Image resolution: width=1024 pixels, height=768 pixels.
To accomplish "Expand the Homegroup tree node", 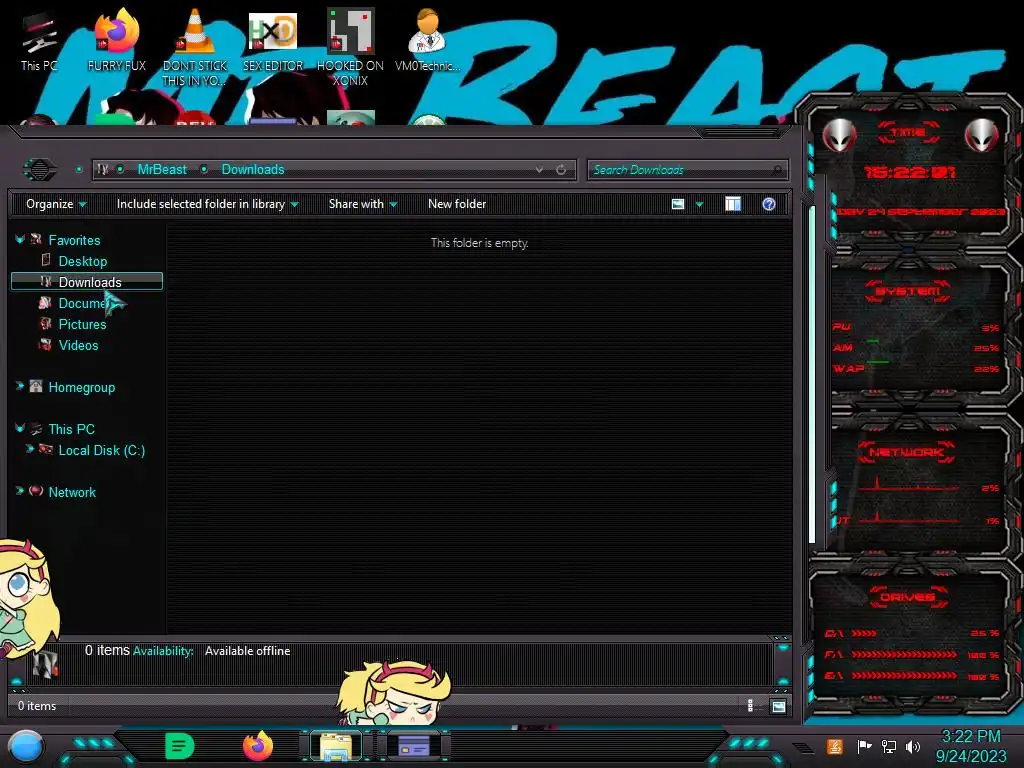I will (x=20, y=387).
